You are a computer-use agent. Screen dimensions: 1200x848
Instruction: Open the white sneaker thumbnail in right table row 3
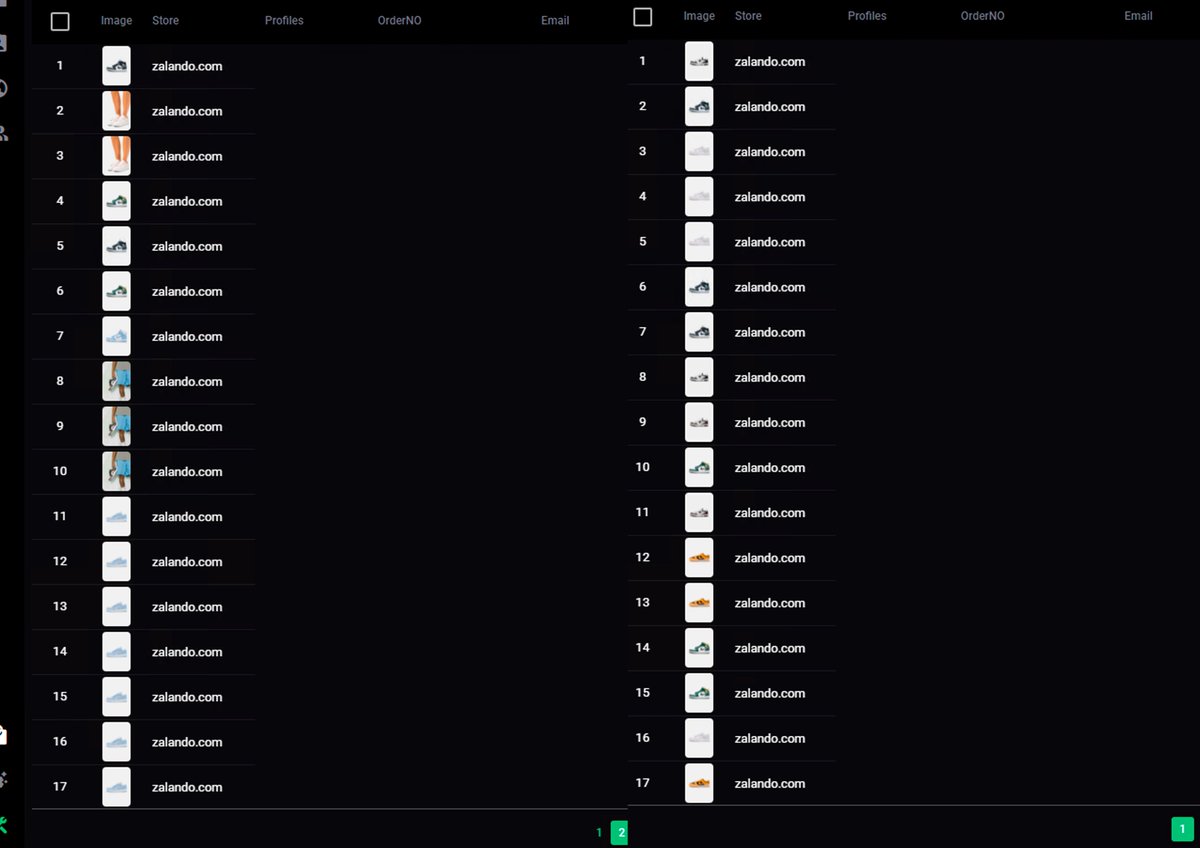coord(699,152)
